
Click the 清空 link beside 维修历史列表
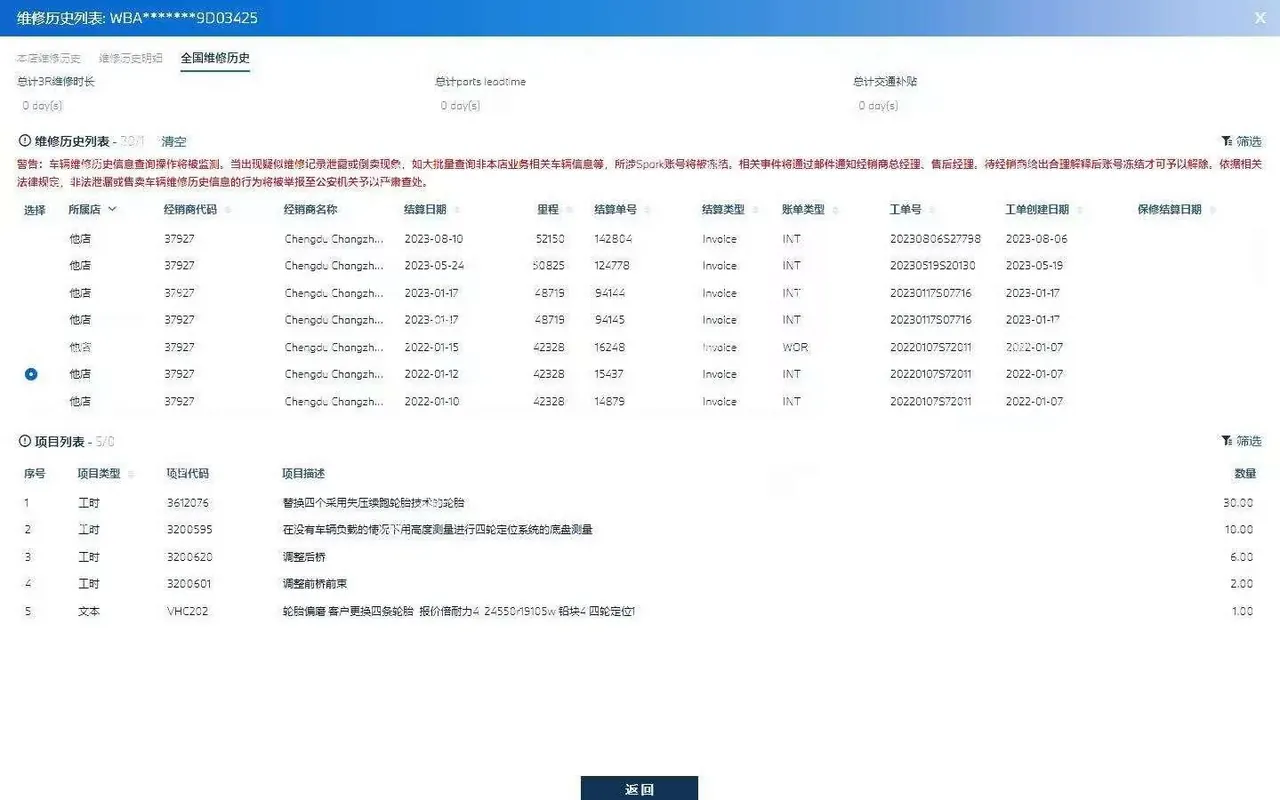coord(174,142)
